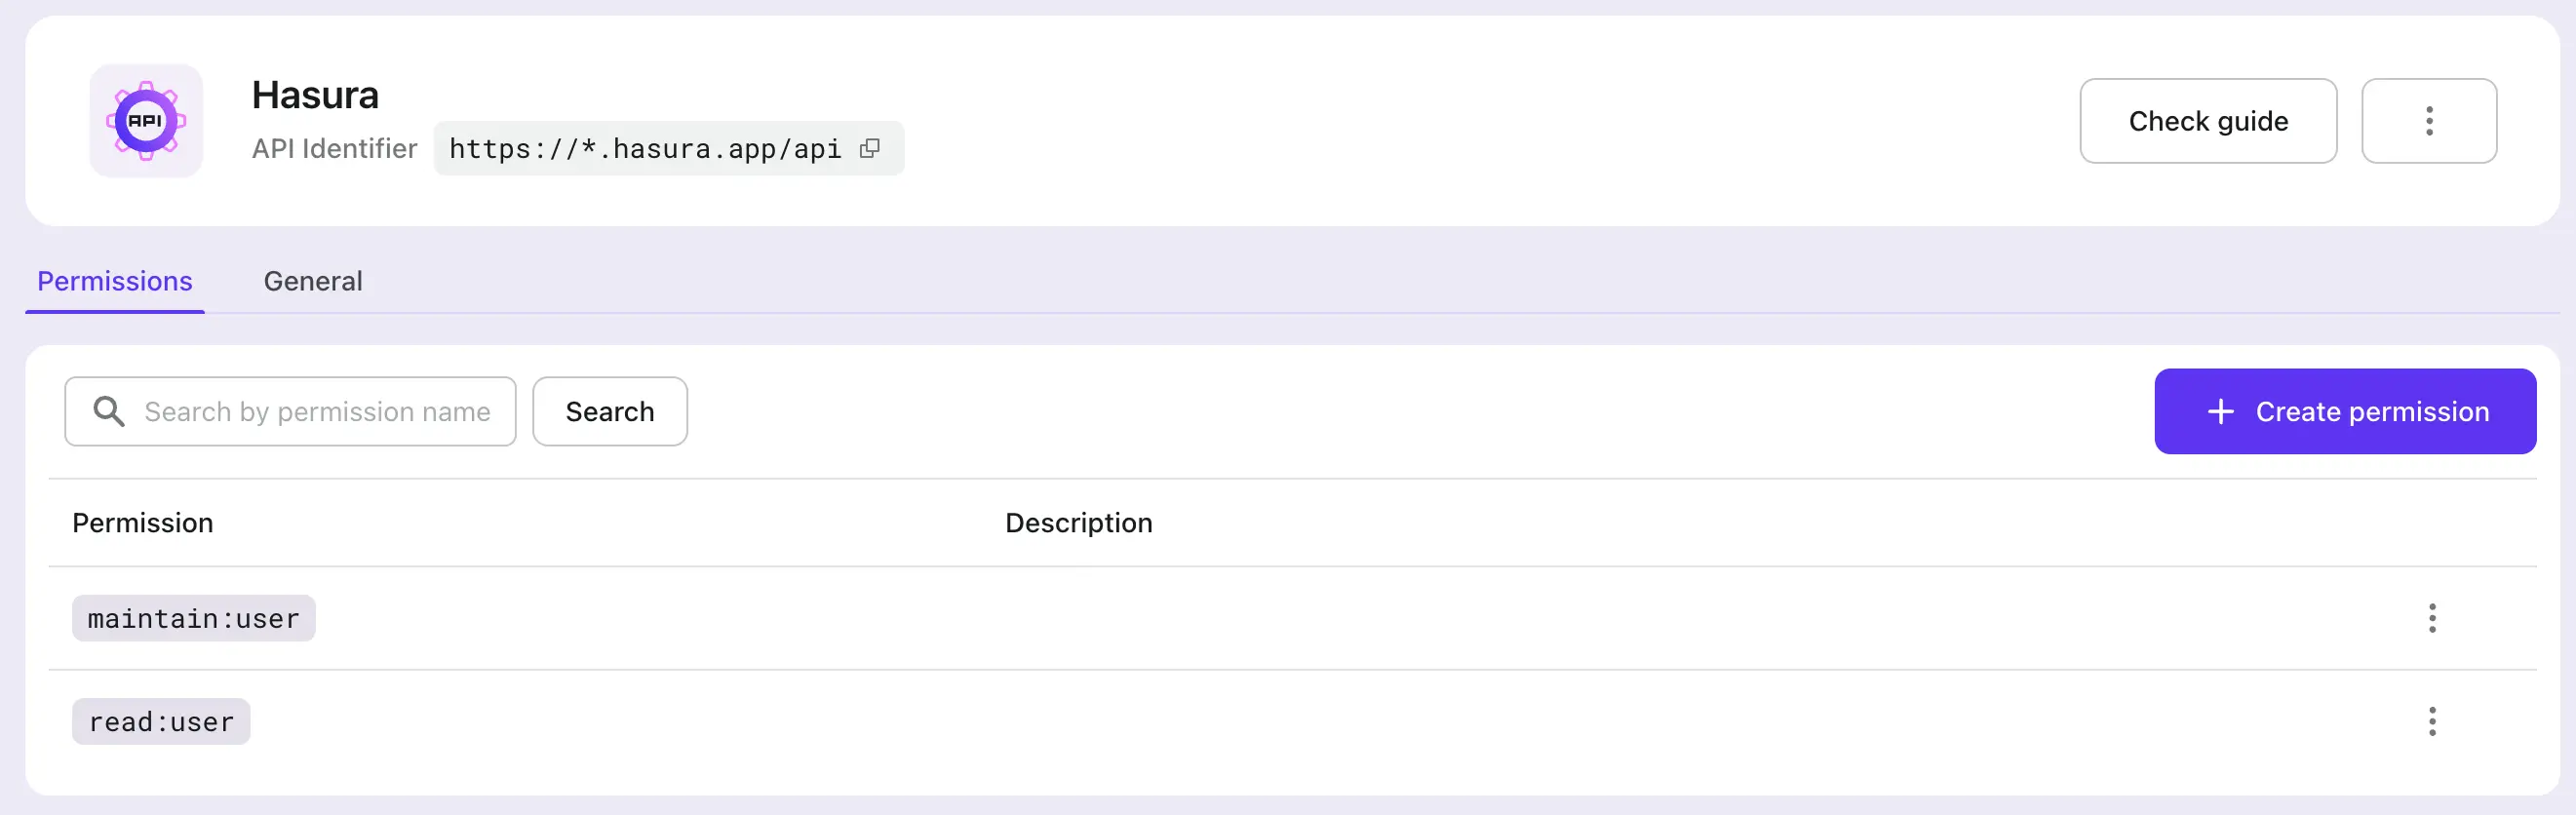Click the search magnifier icon
This screenshot has height=815, width=2576.
[108, 411]
